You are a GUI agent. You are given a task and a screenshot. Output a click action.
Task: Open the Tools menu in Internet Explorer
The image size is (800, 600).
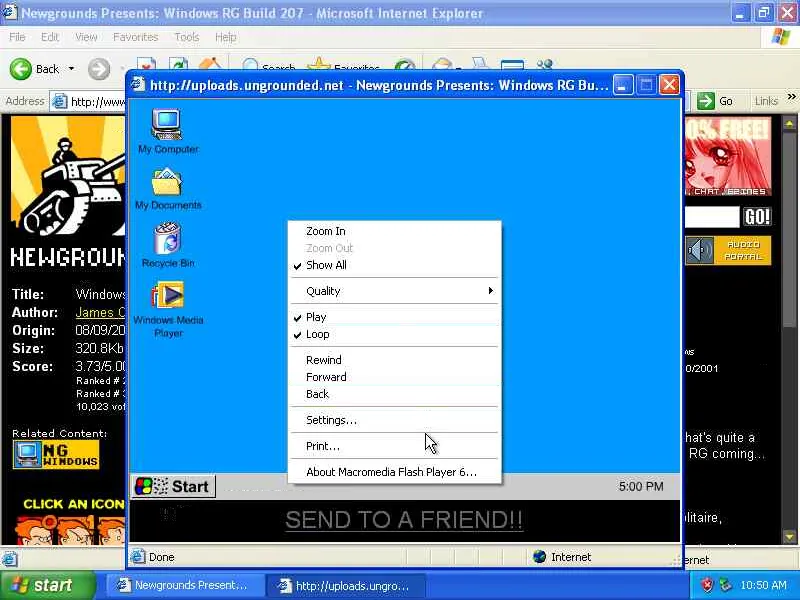tap(187, 37)
